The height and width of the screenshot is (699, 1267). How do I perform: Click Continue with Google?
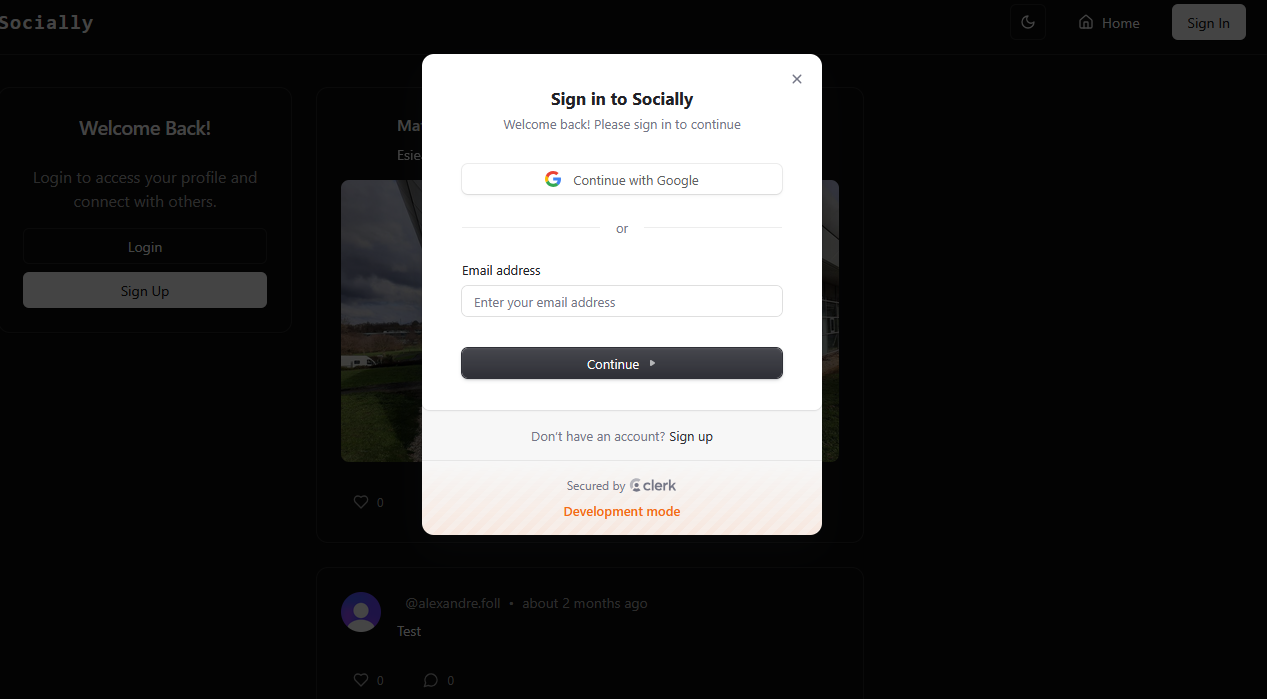[x=622, y=180]
